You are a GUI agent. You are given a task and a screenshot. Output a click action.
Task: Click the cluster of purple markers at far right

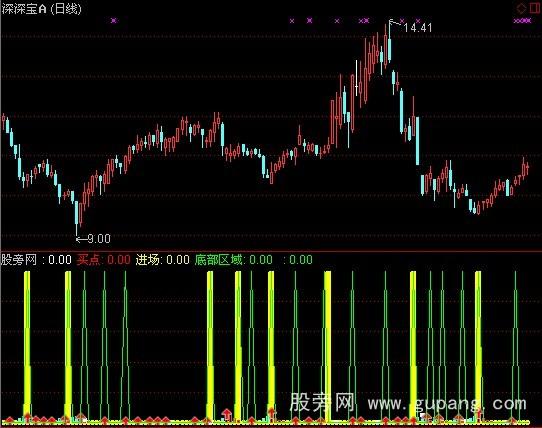[522, 21]
